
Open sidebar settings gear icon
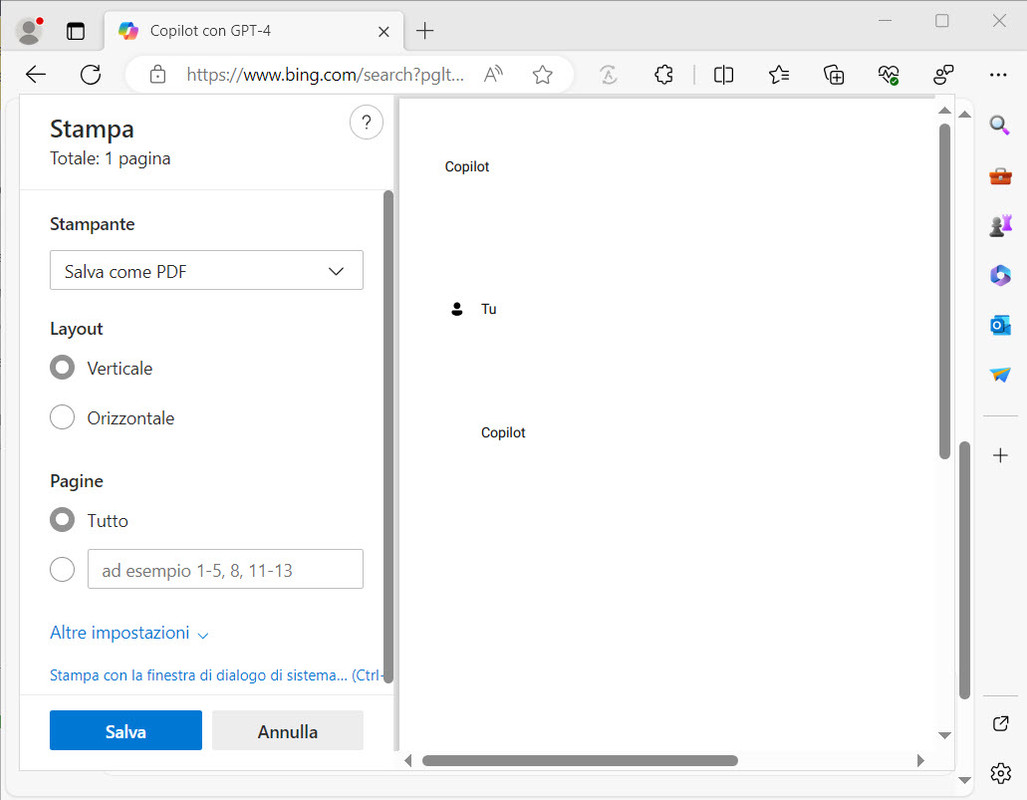pyautogui.click(x=1000, y=774)
